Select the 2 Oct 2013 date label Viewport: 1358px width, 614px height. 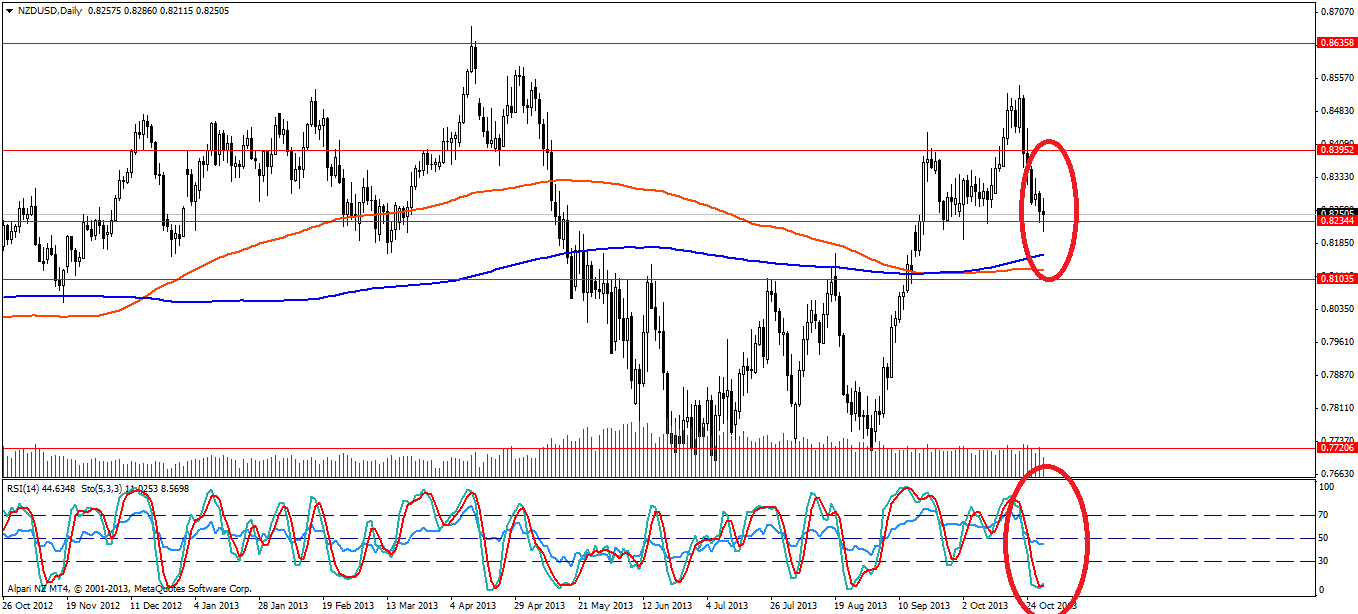pyautogui.click(x=985, y=606)
